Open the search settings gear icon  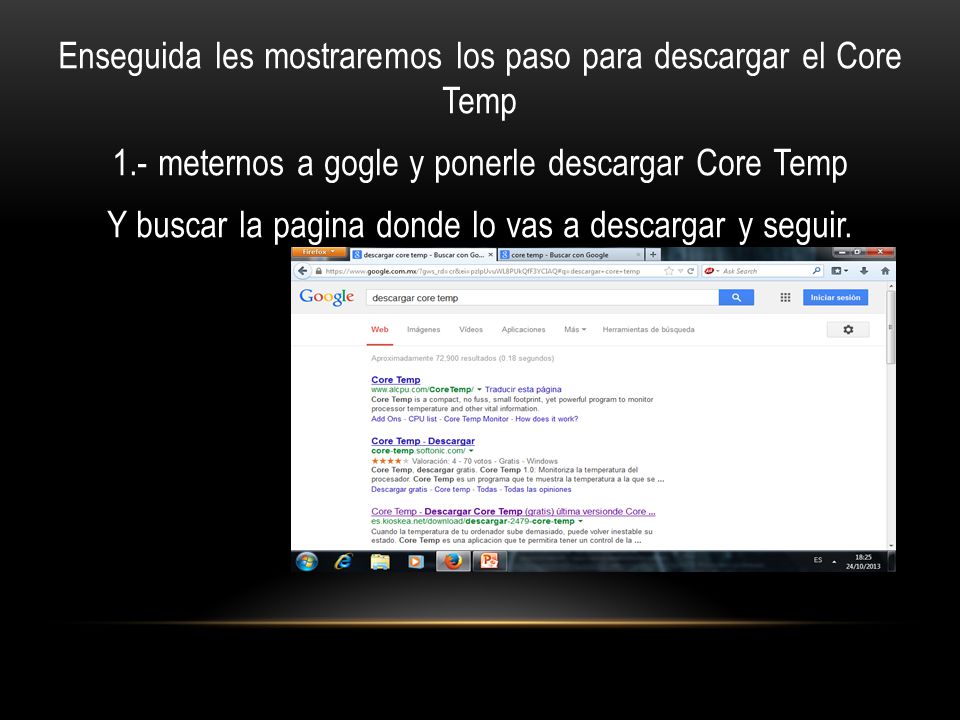(848, 329)
